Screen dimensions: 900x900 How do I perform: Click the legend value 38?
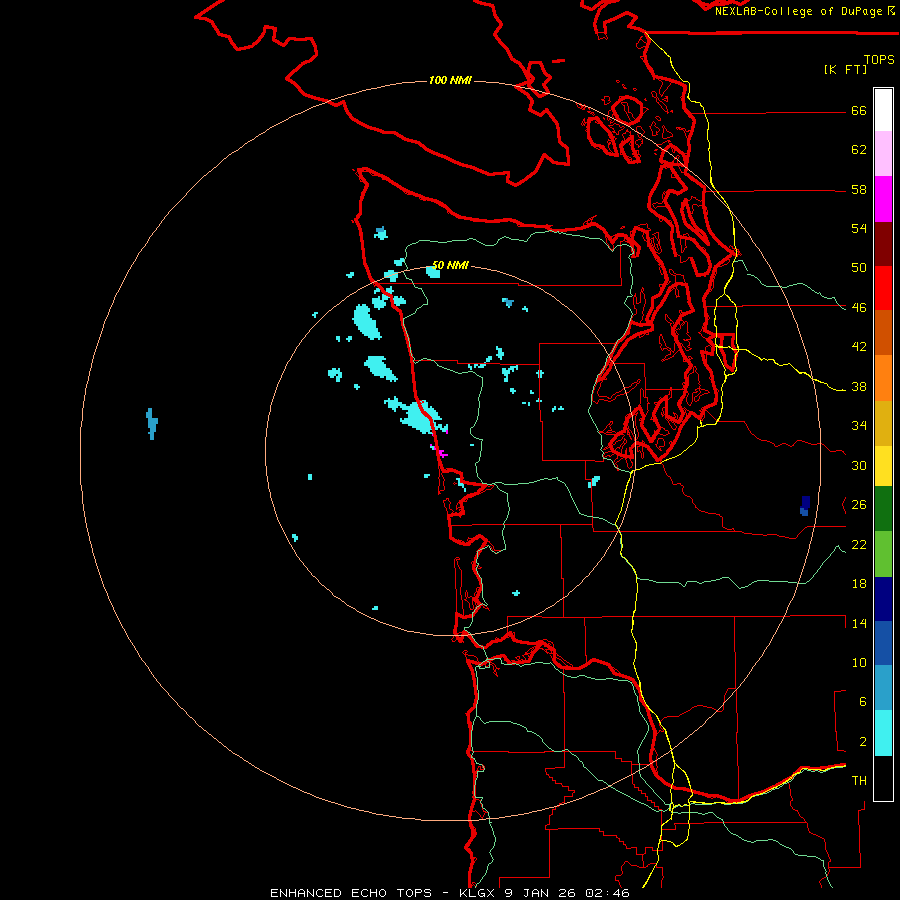(x=859, y=387)
